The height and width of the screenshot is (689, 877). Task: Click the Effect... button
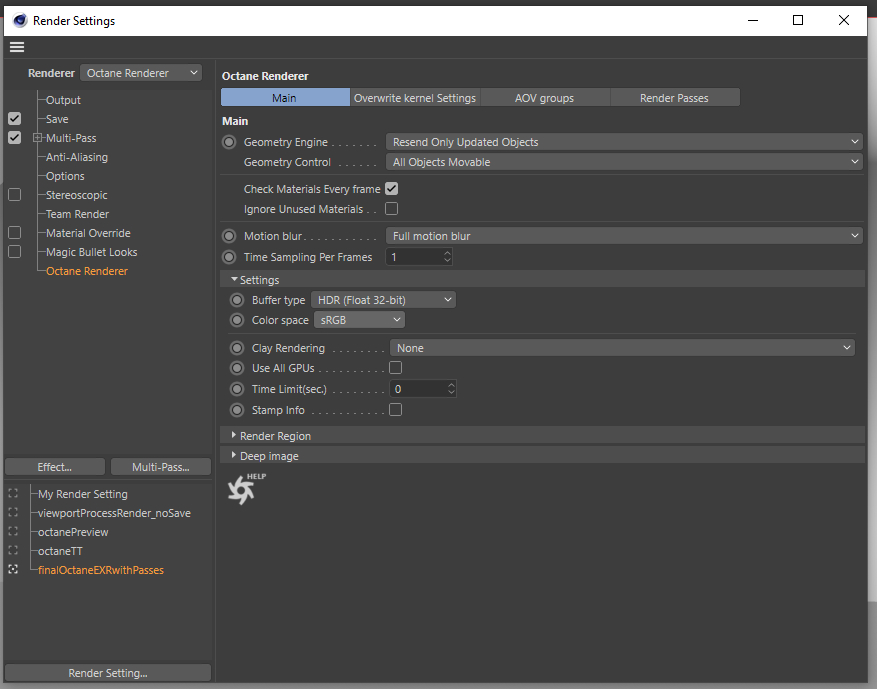(x=55, y=467)
